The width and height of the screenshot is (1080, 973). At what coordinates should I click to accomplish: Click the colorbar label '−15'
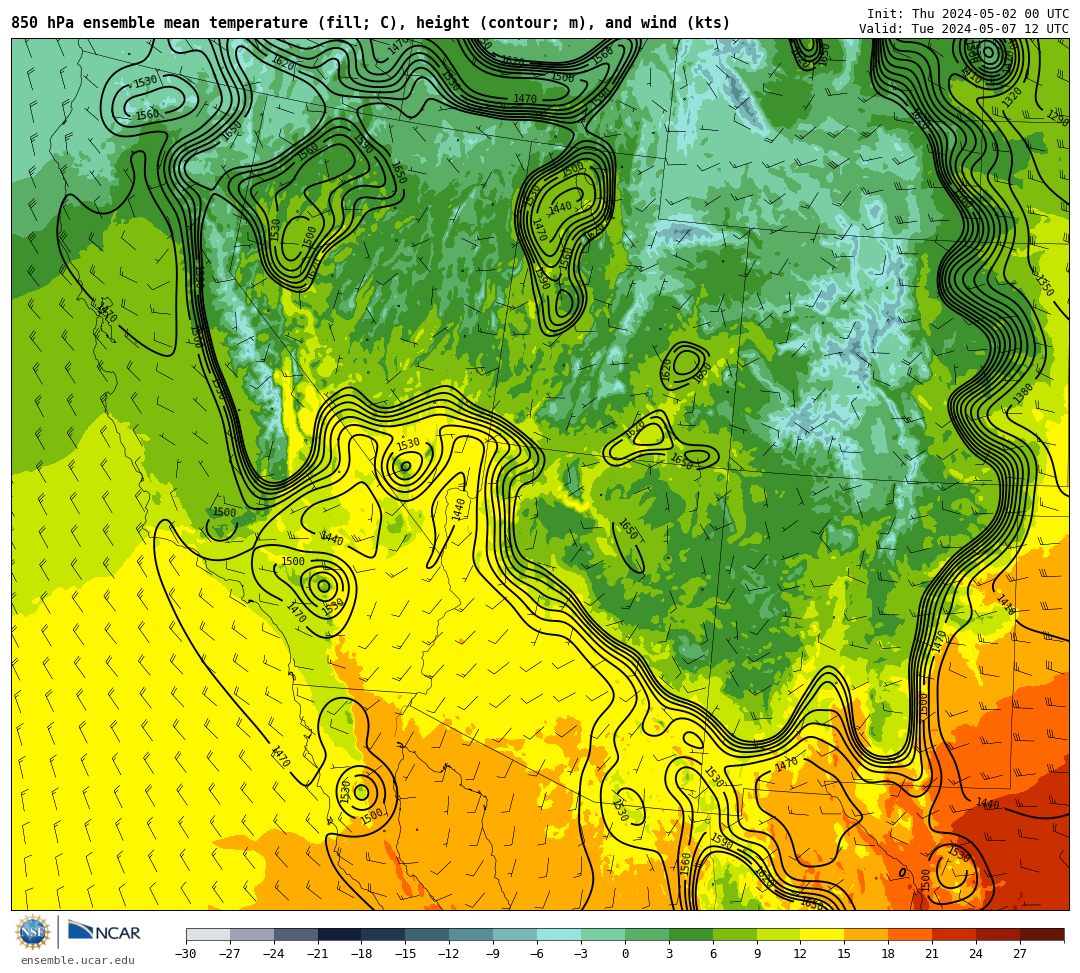coord(406,954)
